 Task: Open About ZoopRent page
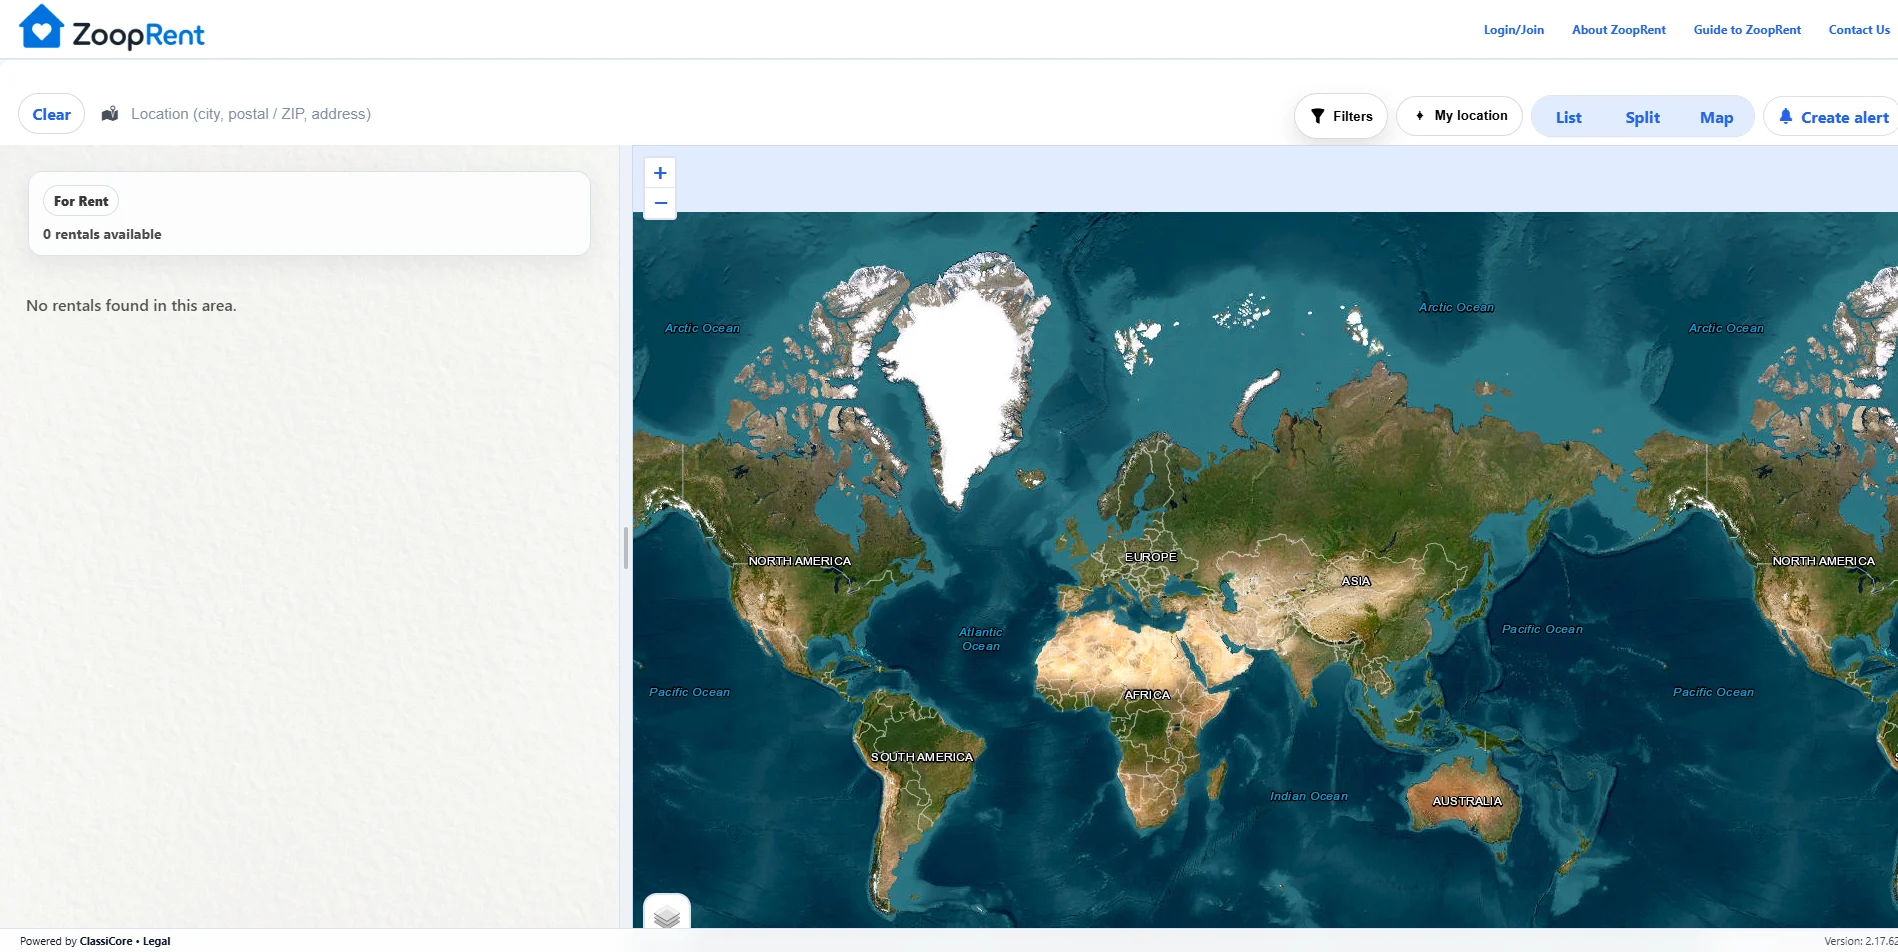tap(1618, 30)
